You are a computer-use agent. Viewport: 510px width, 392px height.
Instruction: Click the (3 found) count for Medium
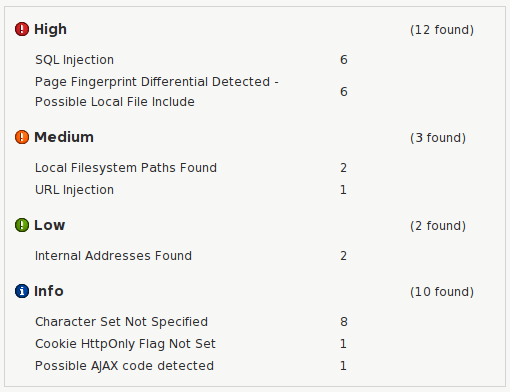click(x=438, y=138)
